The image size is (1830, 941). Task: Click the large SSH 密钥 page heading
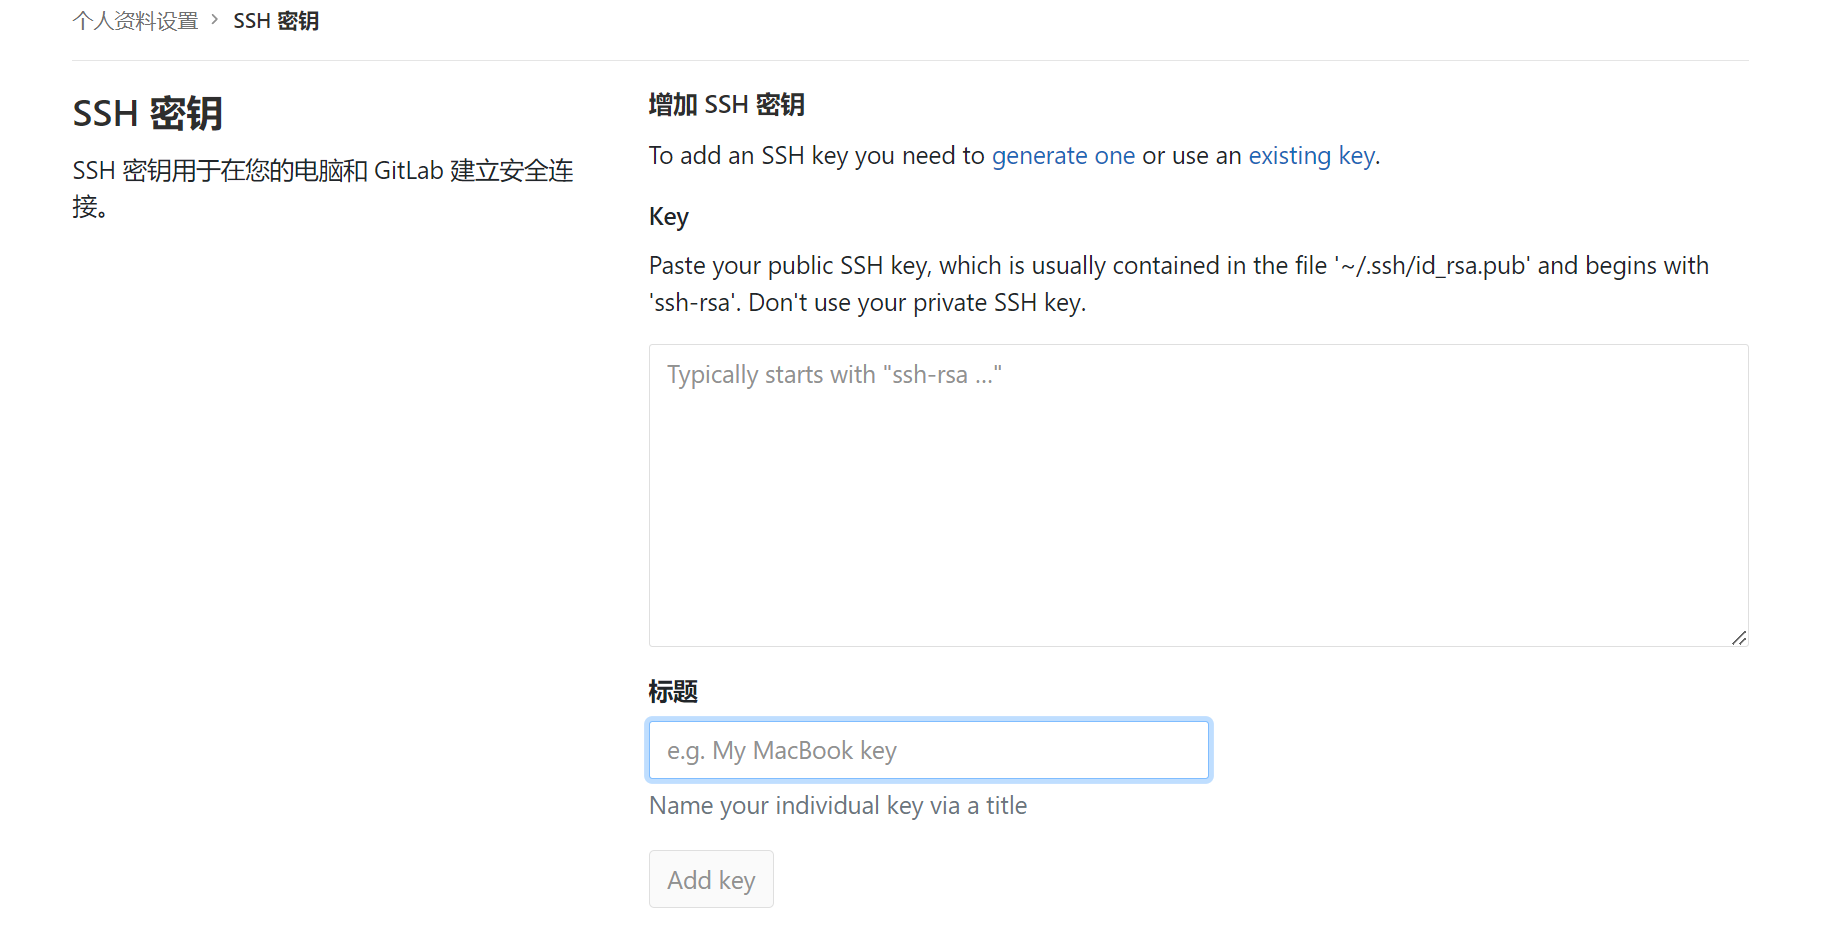[147, 114]
